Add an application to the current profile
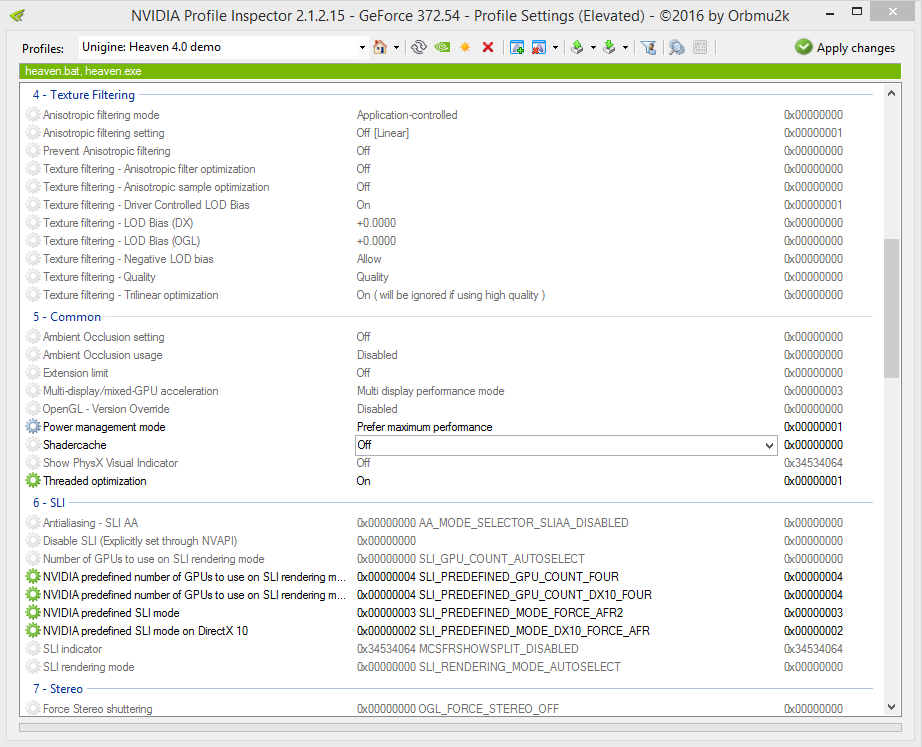The height and width of the screenshot is (747, 922). (517, 47)
